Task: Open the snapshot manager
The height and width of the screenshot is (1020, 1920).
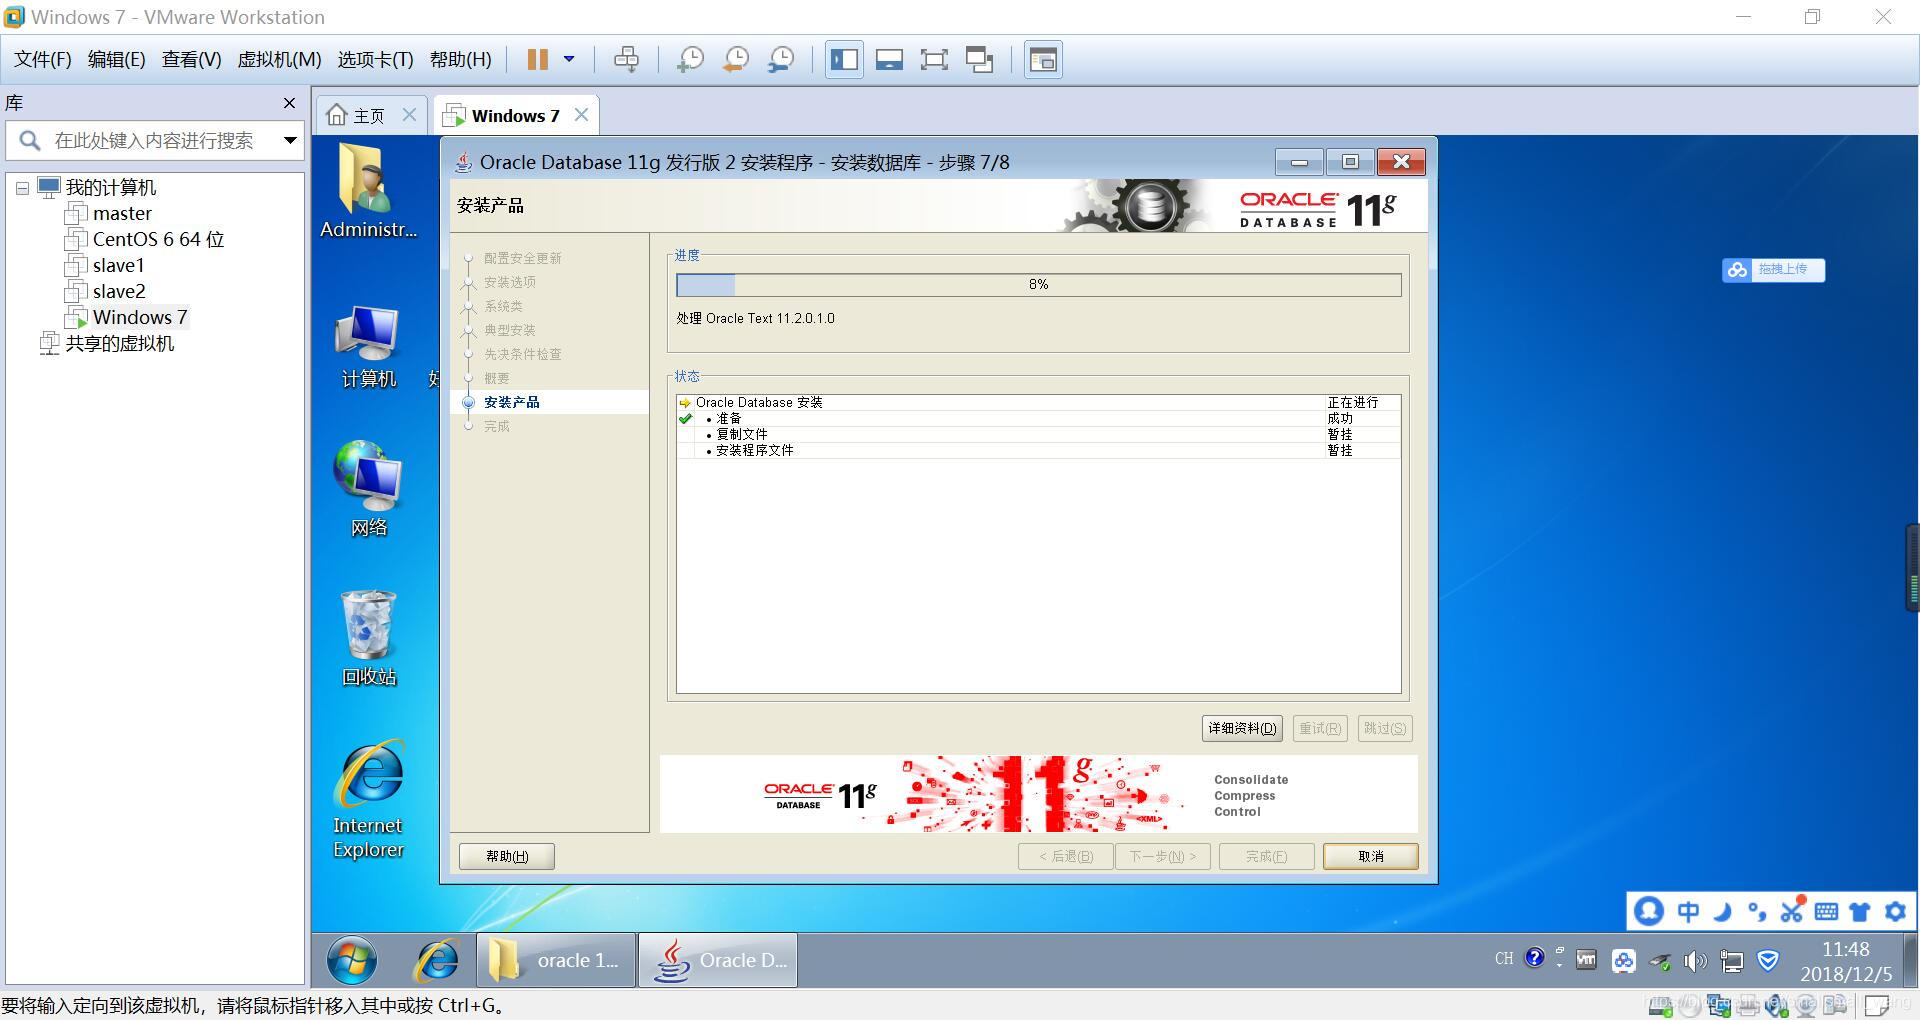Action: coord(781,60)
